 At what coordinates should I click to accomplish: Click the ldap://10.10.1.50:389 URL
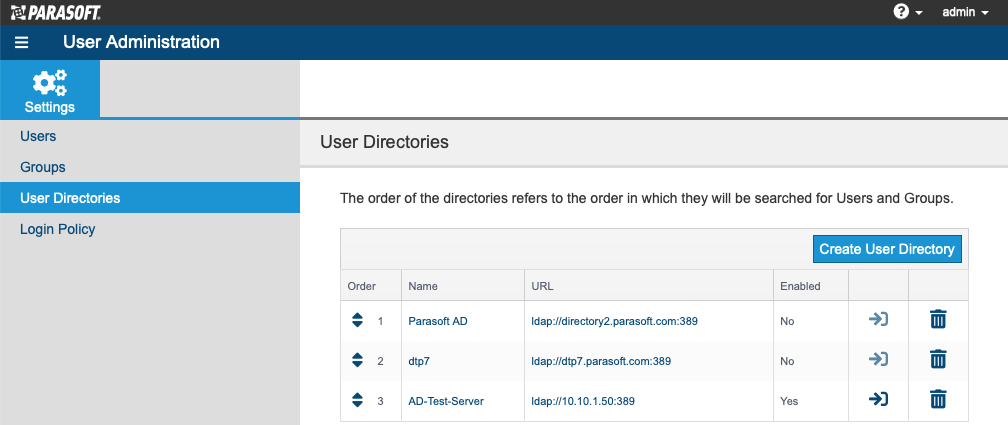[583, 401]
